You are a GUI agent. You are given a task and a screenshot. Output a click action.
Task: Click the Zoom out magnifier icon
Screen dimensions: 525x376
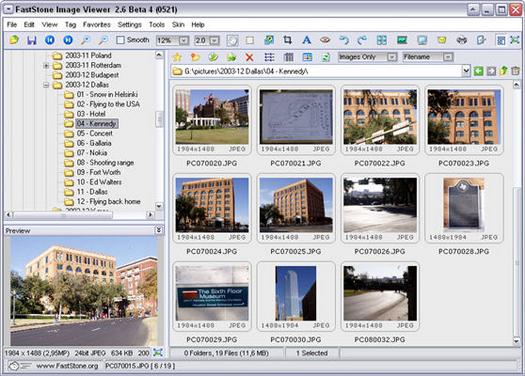[x=103, y=40]
